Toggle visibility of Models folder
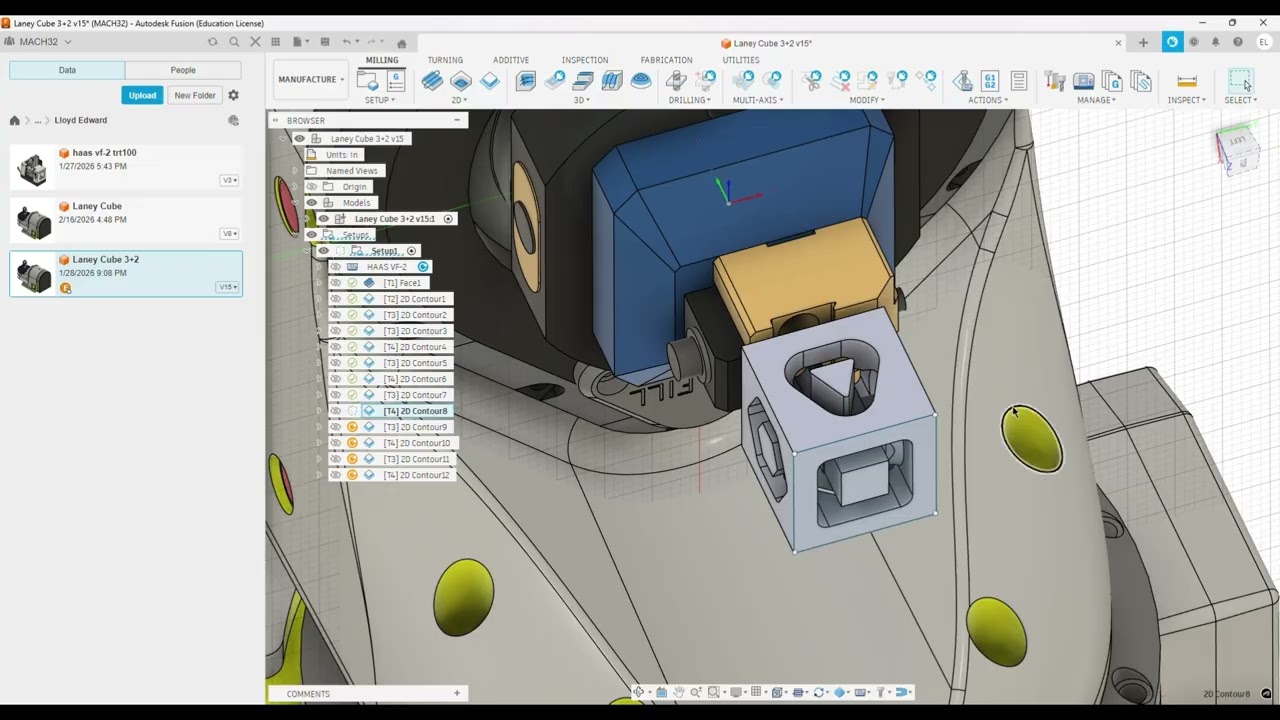This screenshot has width=1280, height=720. (312, 203)
